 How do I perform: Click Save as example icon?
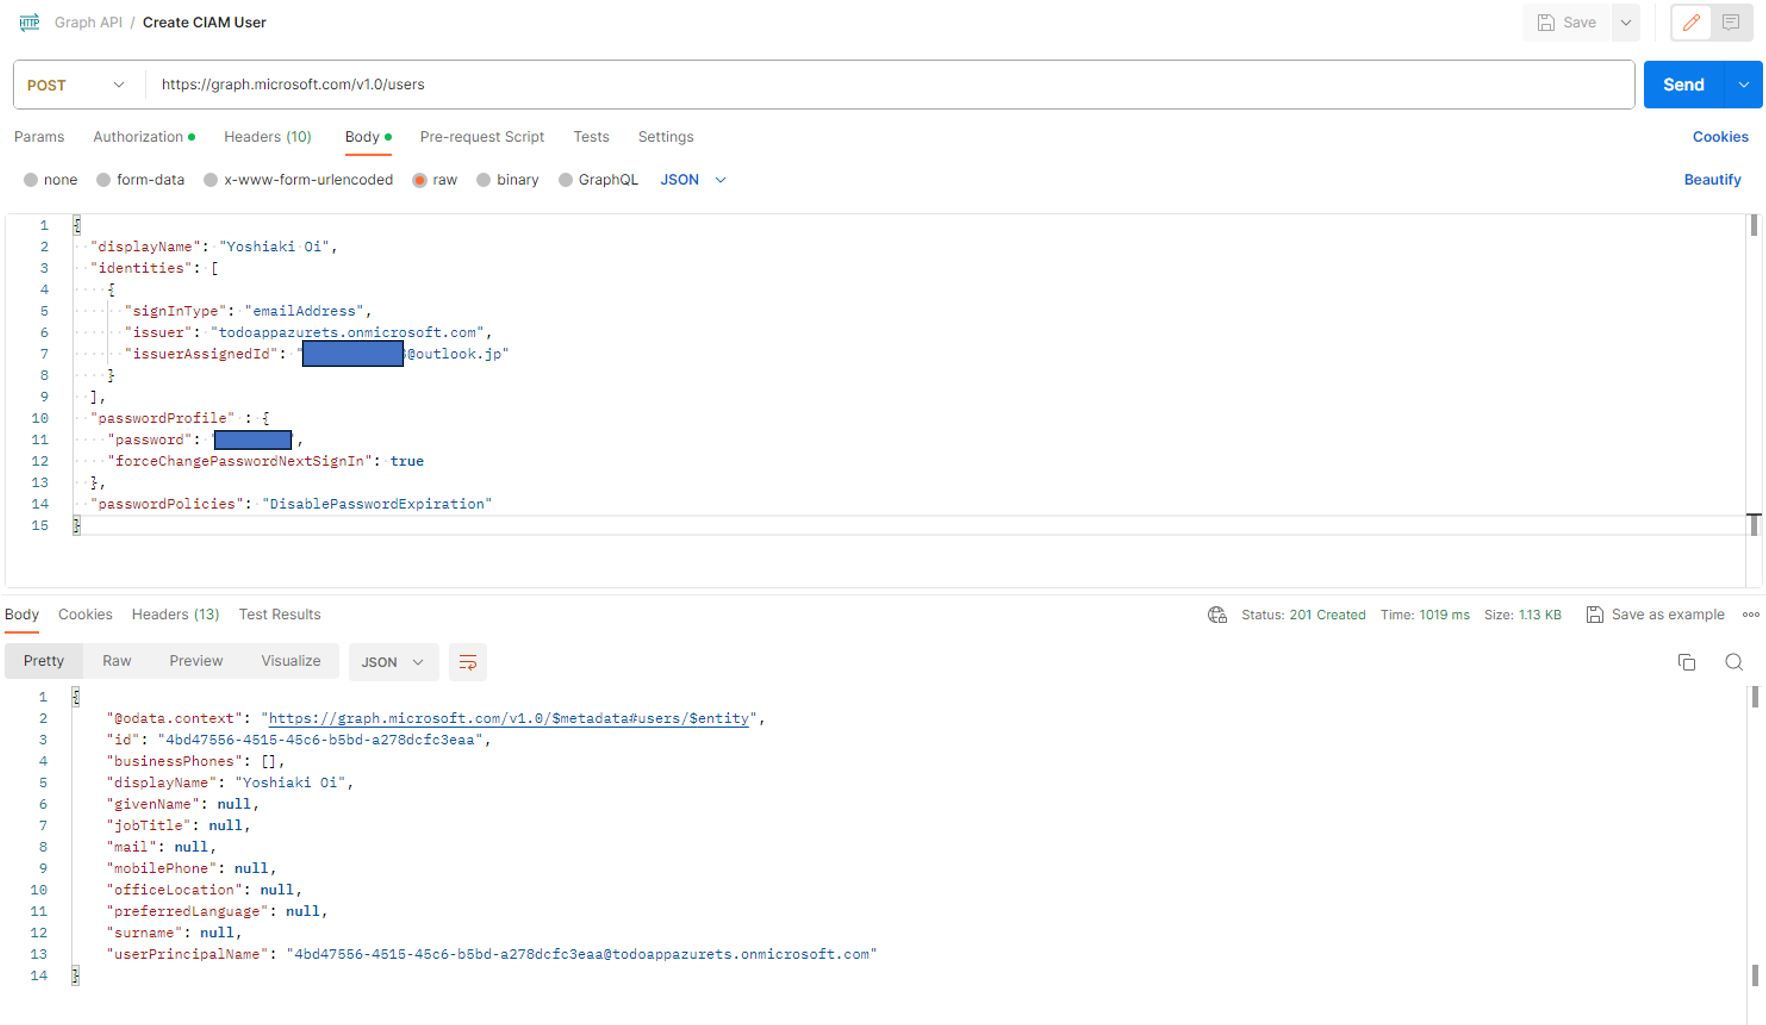point(1595,615)
